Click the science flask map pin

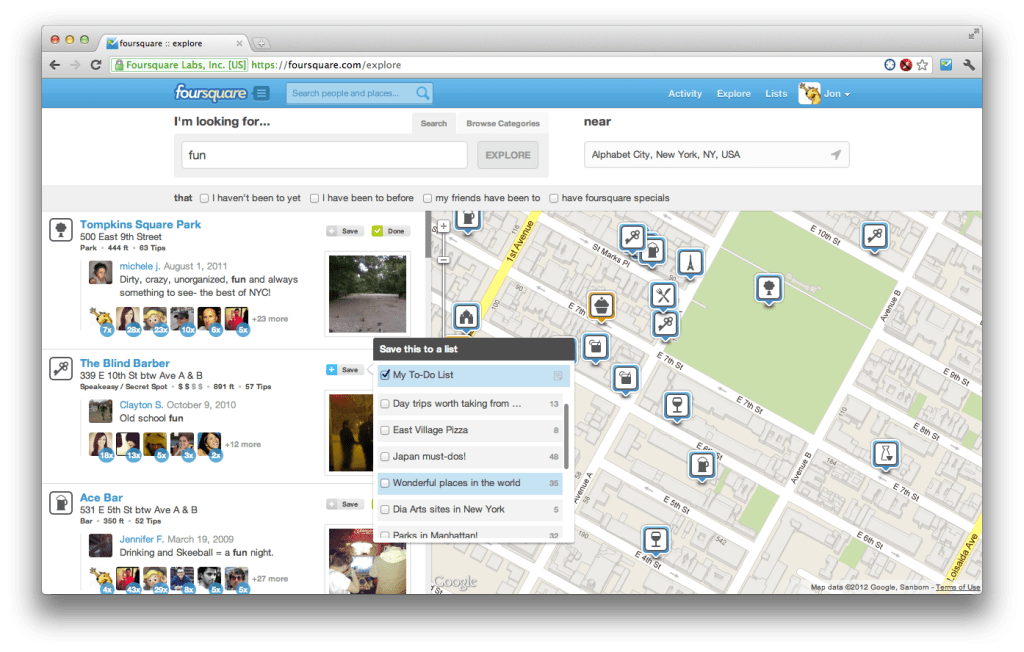tap(885, 453)
